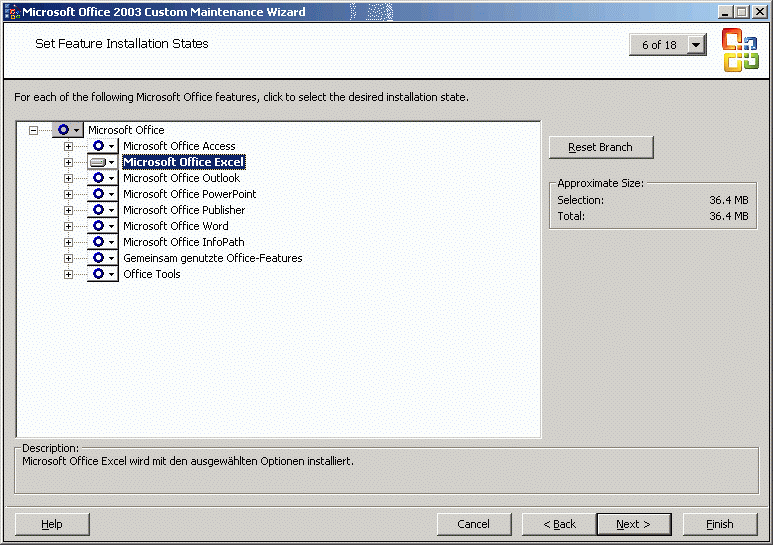773x545 pixels.
Task: Open install state icon for Gemeinsam genutzte Office-Features
Action: (103, 258)
